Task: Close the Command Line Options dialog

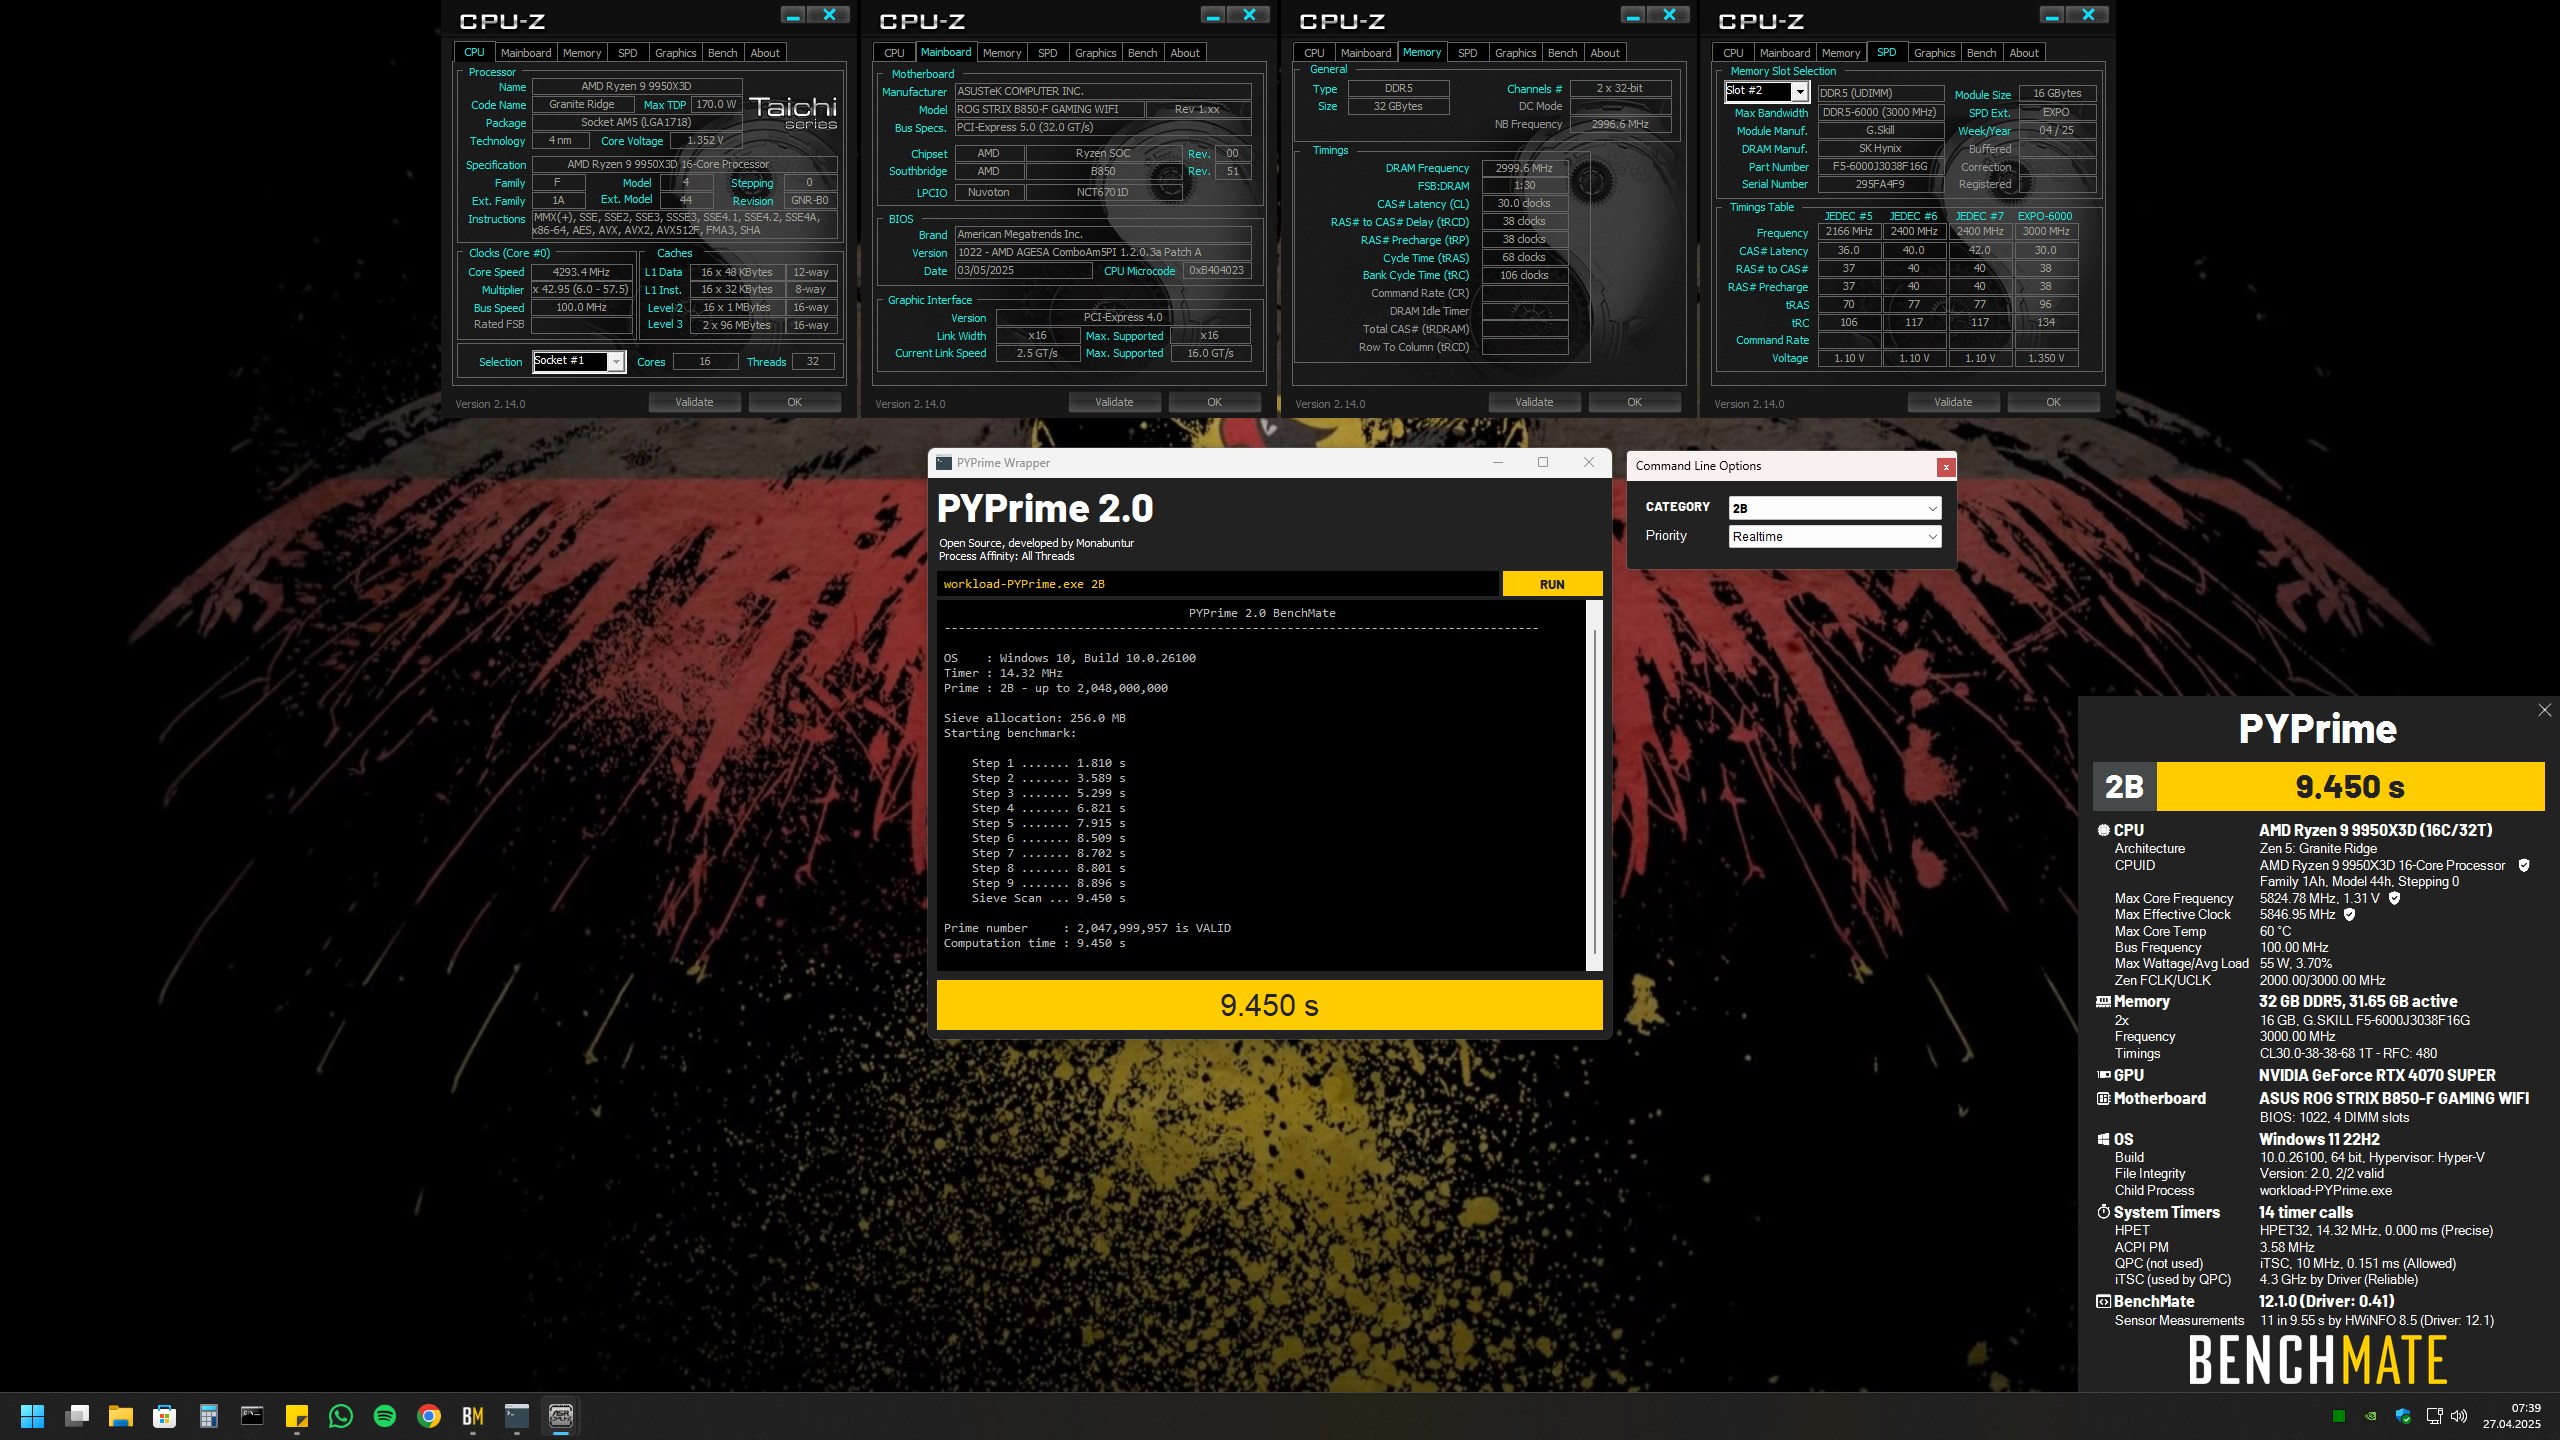Action: pyautogui.click(x=1945, y=467)
